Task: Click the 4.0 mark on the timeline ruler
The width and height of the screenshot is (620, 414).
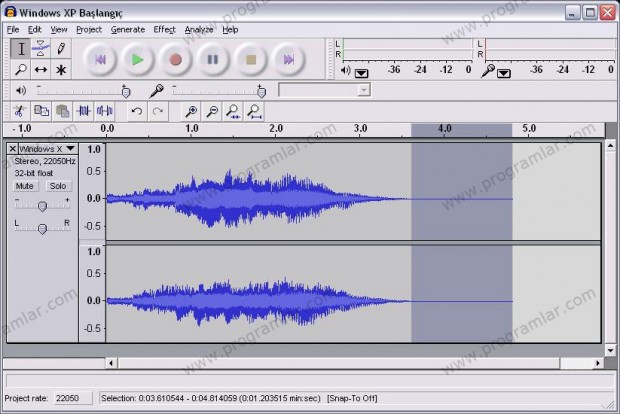Action: [444, 129]
